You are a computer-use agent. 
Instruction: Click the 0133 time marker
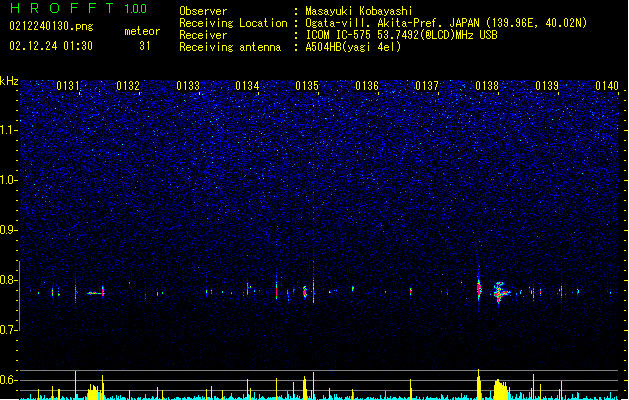[x=188, y=86]
